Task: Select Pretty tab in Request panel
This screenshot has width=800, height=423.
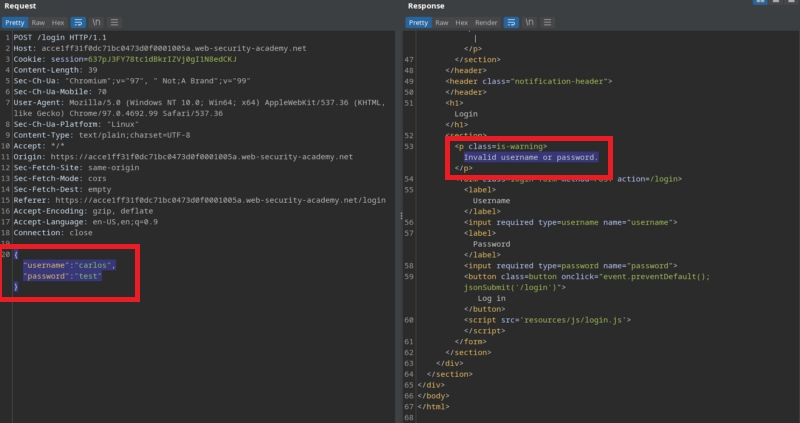Action: tap(15, 21)
